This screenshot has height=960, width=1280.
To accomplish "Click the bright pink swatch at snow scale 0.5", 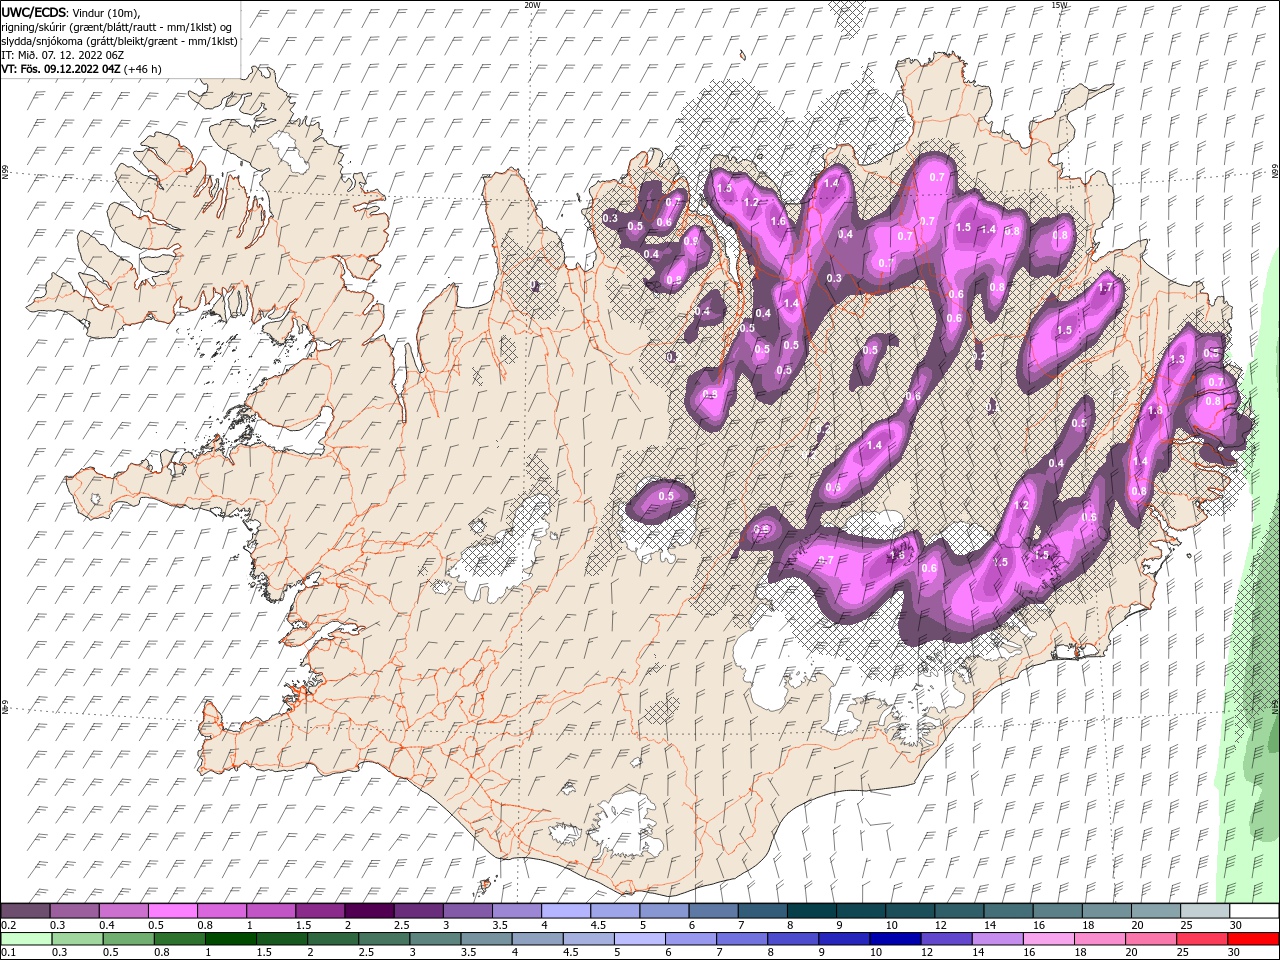I will (172, 911).
